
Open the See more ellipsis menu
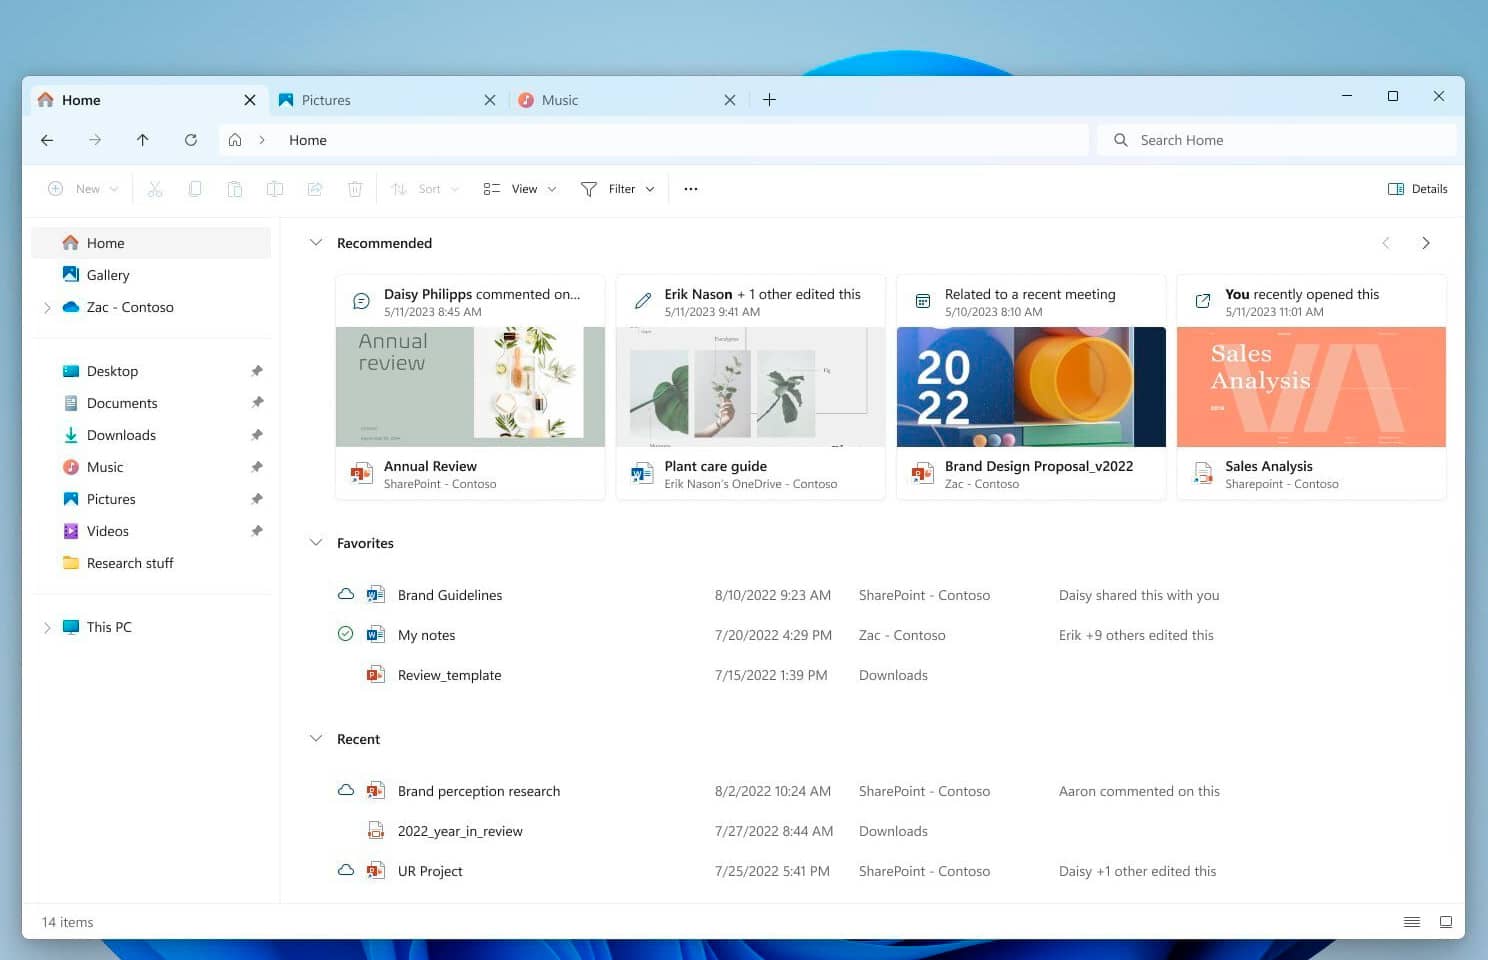click(690, 189)
